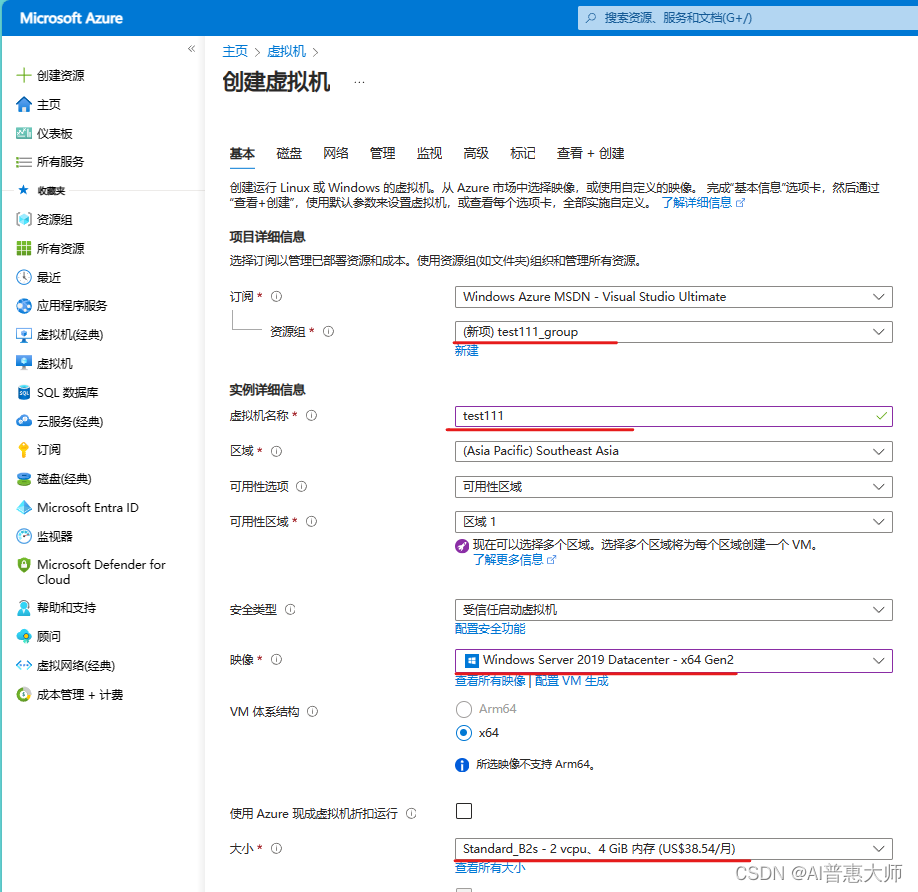Switch to the 管理 tab
Image resolution: width=918 pixels, height=892 pixels.
382,153
